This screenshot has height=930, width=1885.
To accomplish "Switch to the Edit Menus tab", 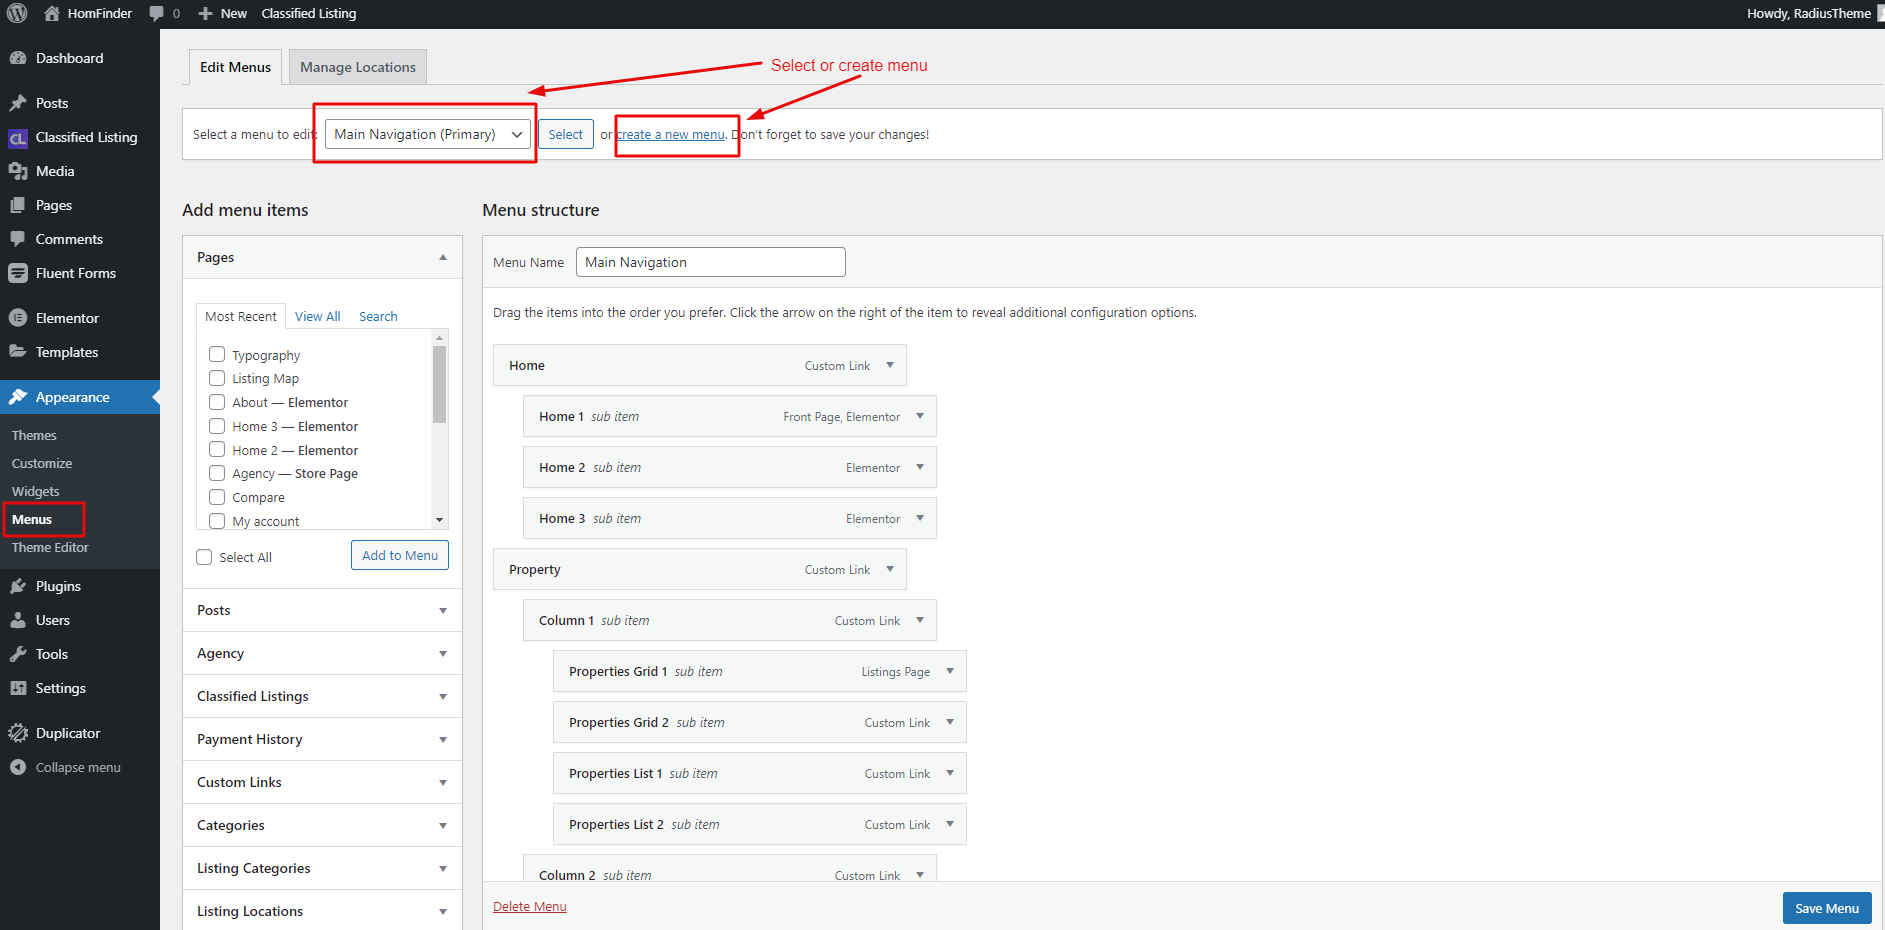I will [x=235, y=67].
